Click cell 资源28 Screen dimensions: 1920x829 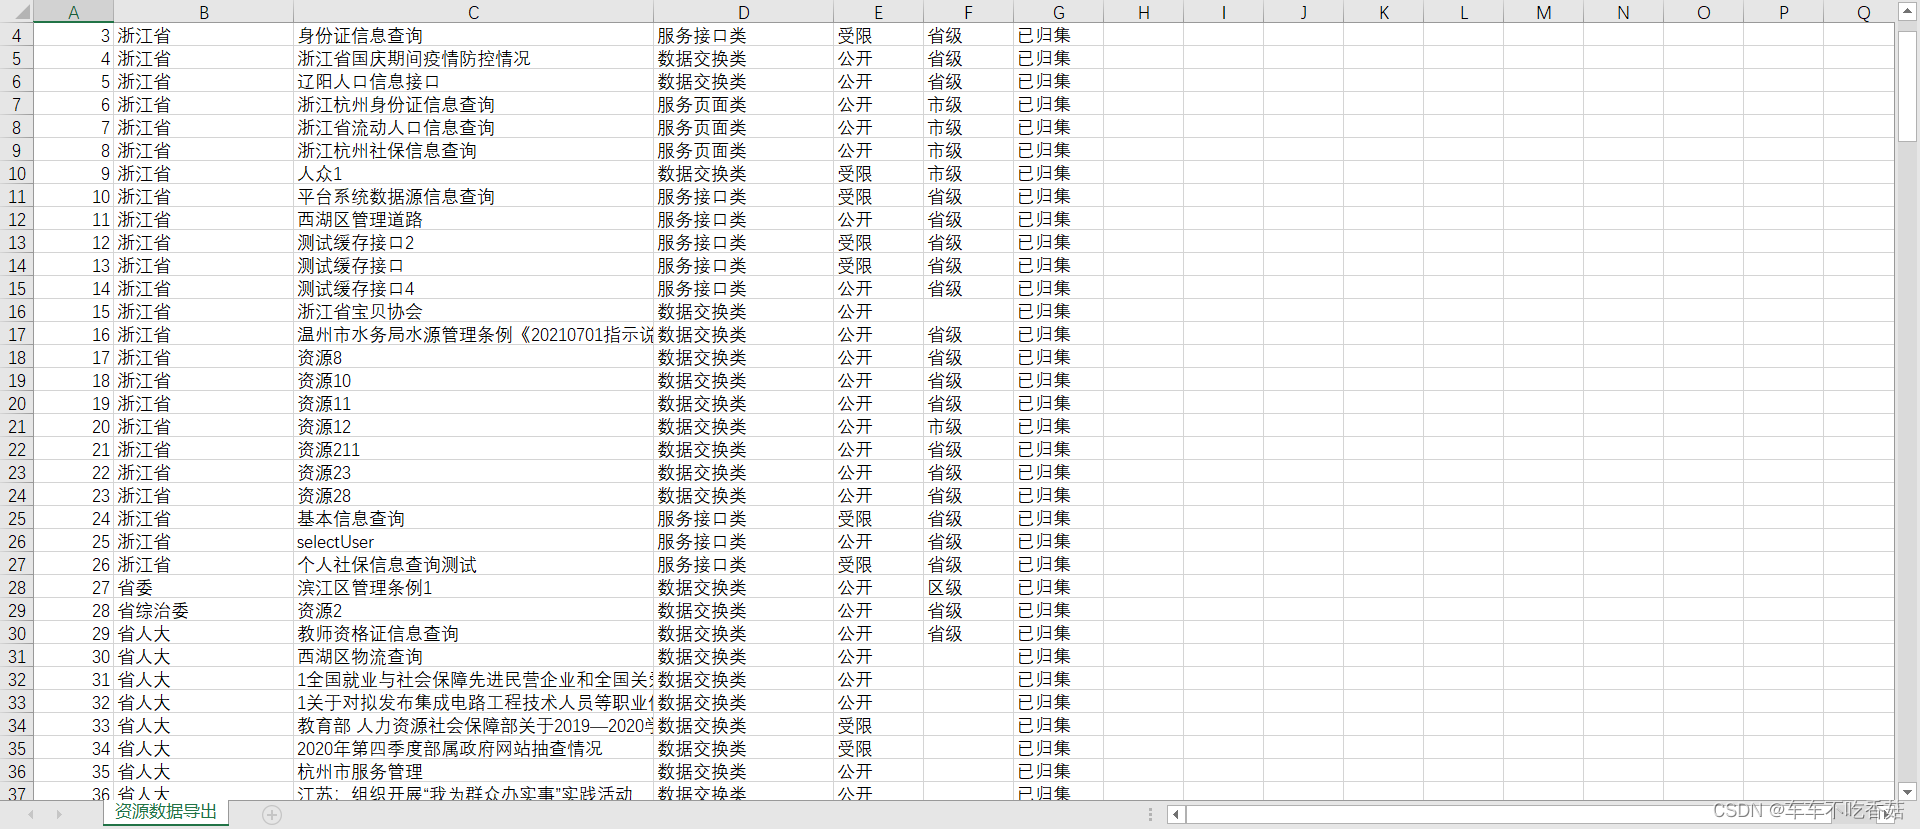[x=474, y=495]
